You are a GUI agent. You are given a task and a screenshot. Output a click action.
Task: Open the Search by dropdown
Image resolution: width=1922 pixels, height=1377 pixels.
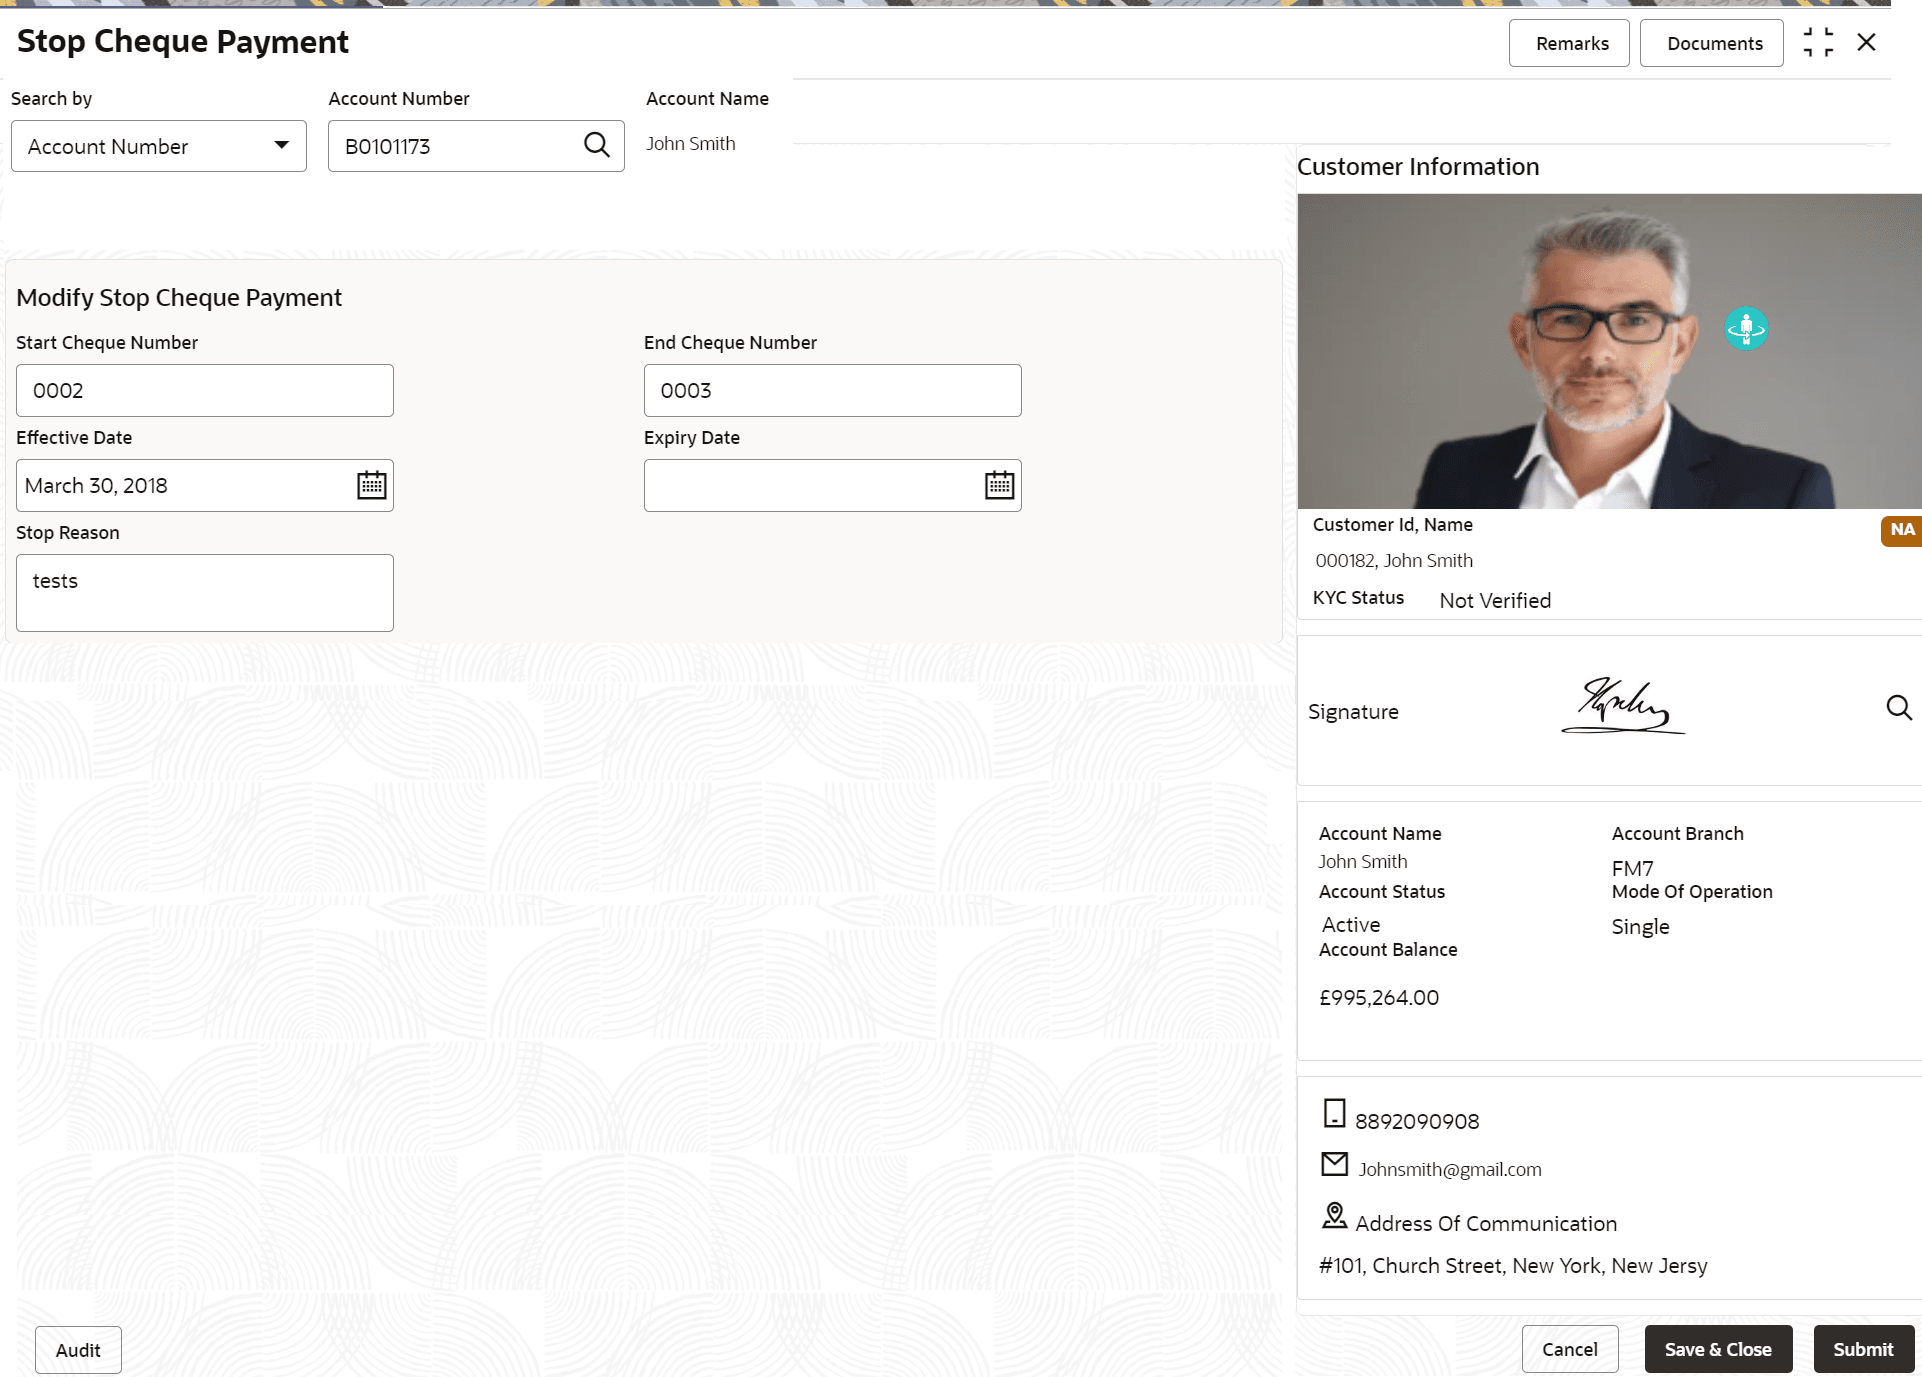(x=158, y=145)
